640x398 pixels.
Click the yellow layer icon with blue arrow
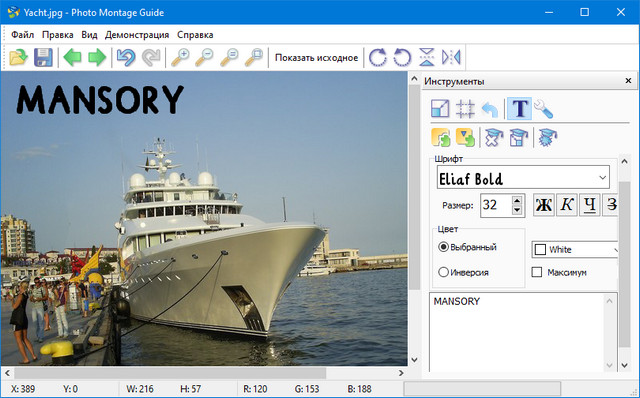[465, 137]
